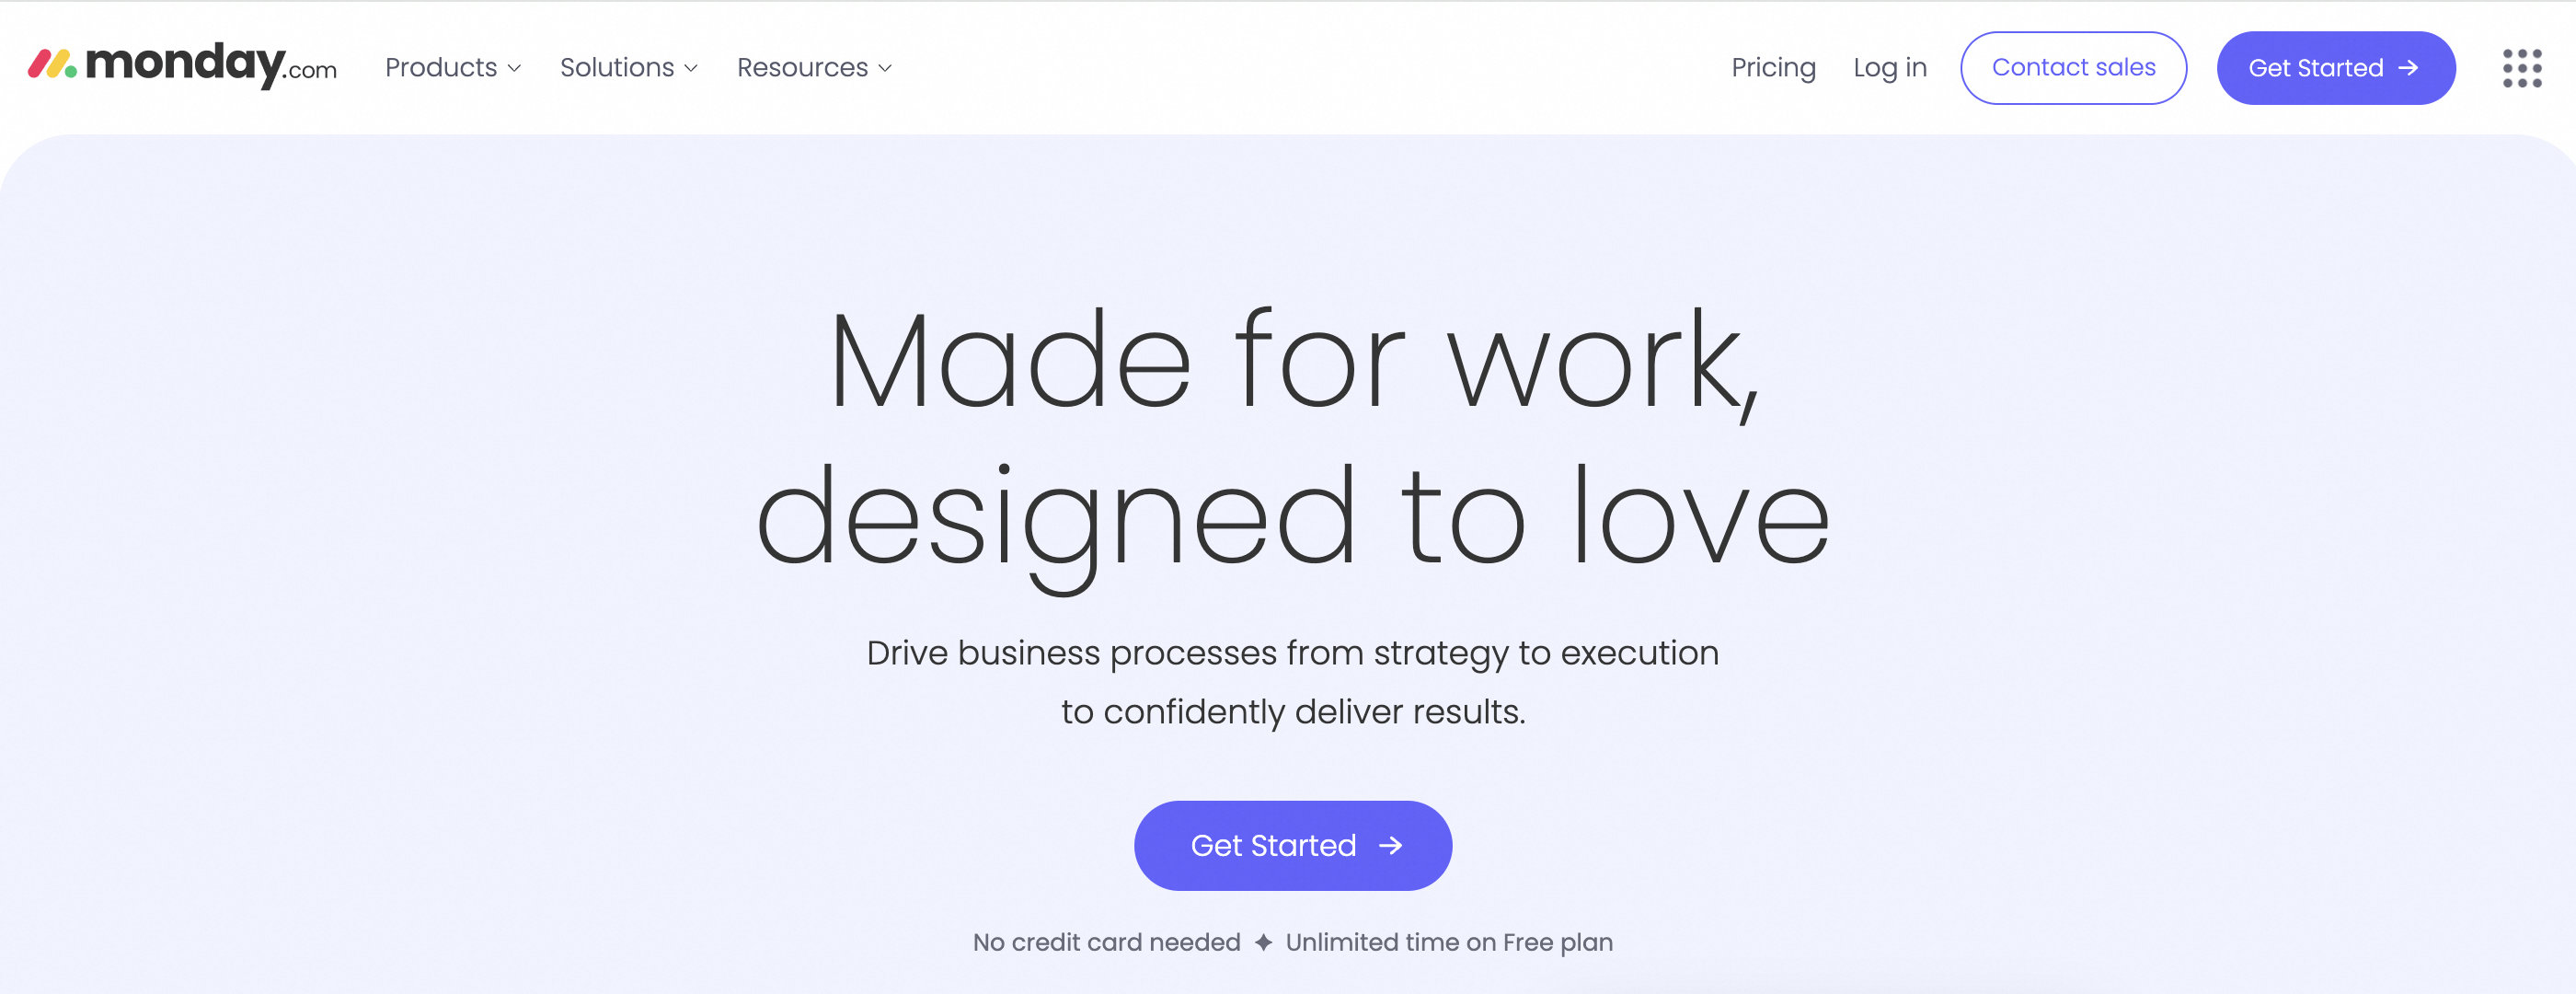Expand the Resources navigation menu
The height and width of the screenshot is (994, 2576).
click(817, 65)
